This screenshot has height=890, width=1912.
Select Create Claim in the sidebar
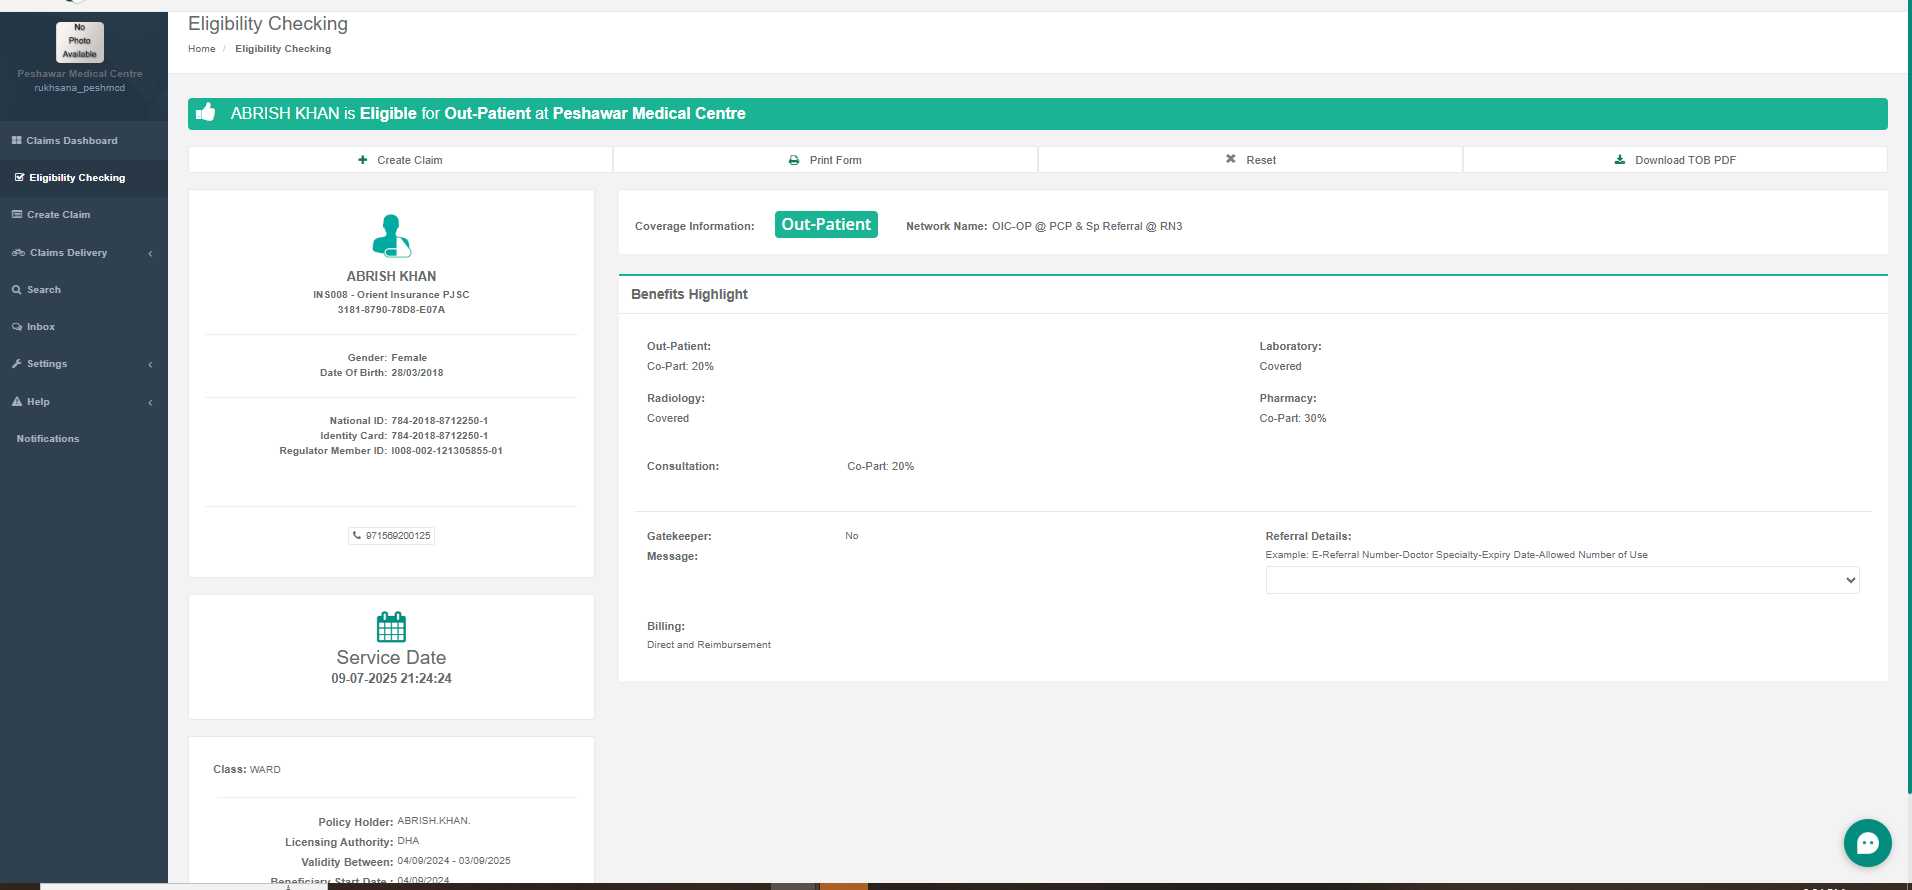coord(58,215)
